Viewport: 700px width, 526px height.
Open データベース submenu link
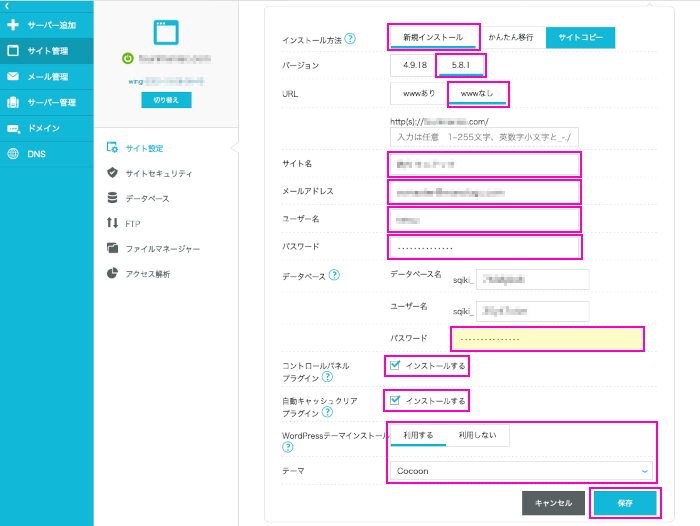147,198
